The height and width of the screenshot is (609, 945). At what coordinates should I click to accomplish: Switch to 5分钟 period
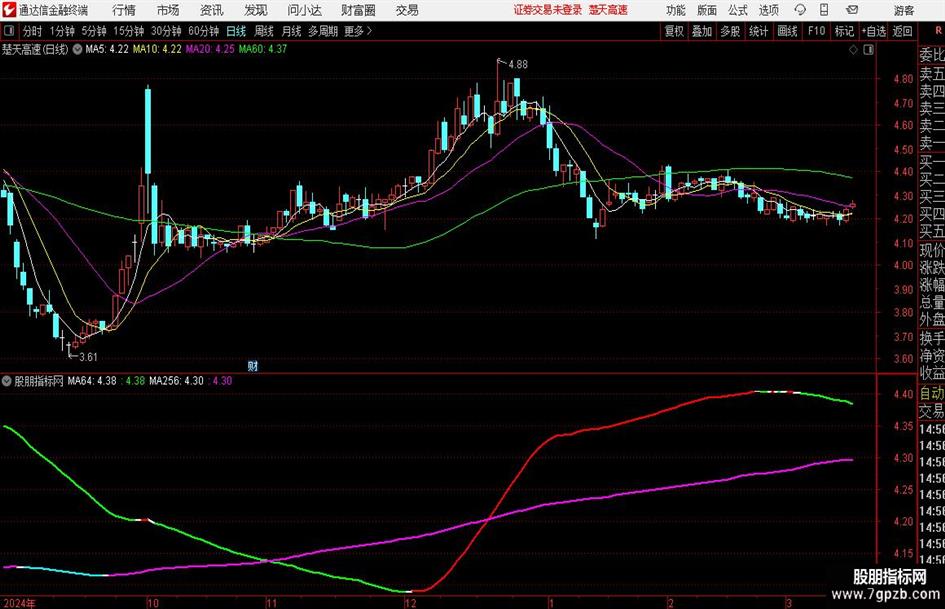coord(94,31)
